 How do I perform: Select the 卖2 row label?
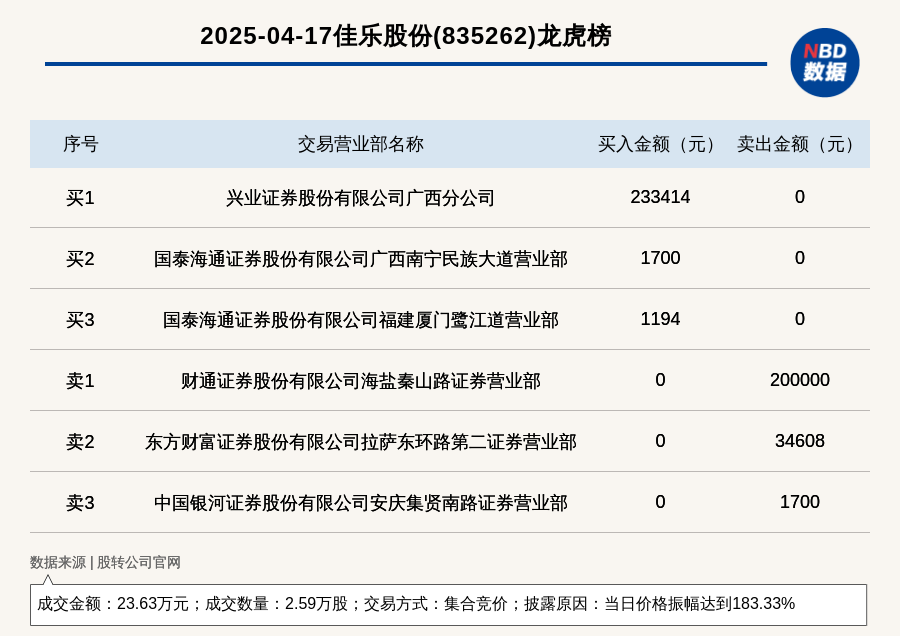click(x=80, y=441)
